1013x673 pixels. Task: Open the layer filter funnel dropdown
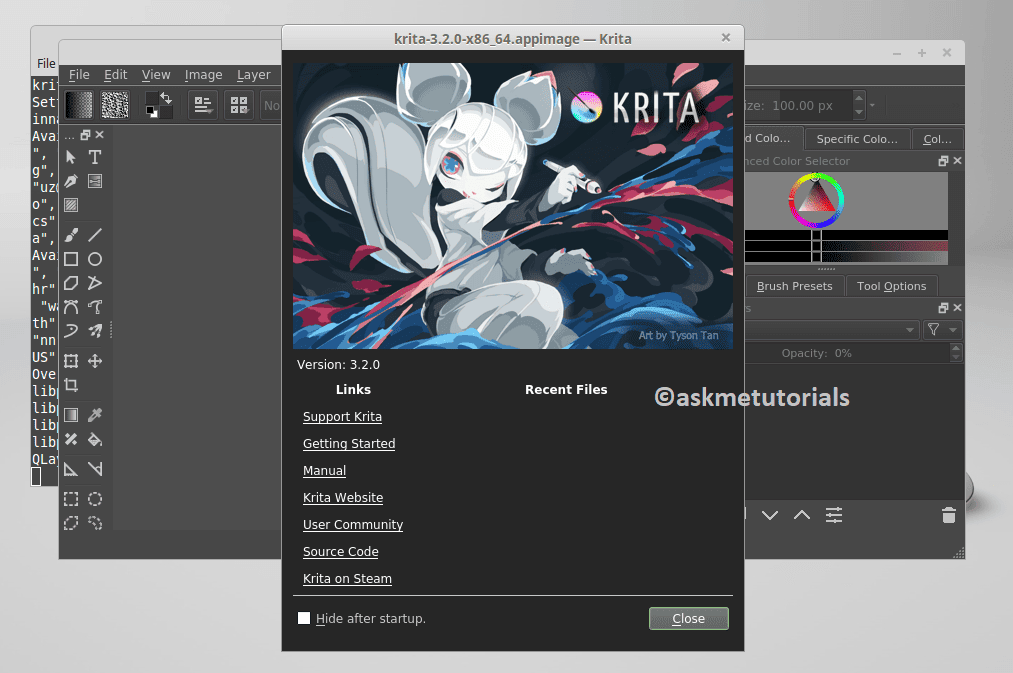tap(943, 330)
